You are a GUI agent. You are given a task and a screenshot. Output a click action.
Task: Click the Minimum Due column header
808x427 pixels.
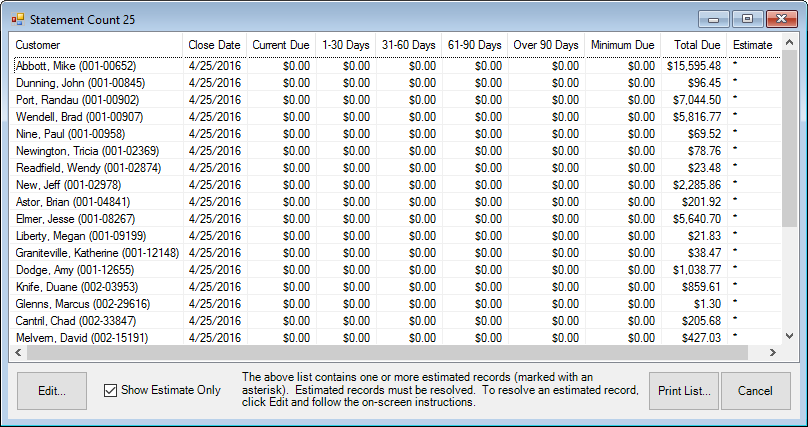click(x=622, y=45)
